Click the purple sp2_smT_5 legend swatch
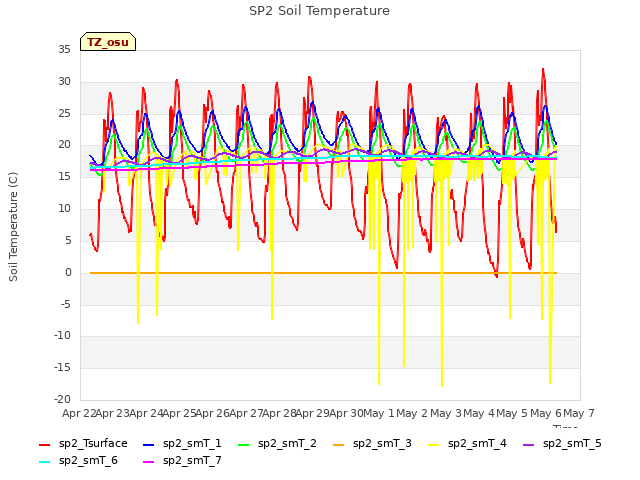The width and height of the screenshot is (640, 480). click(528, 444)
